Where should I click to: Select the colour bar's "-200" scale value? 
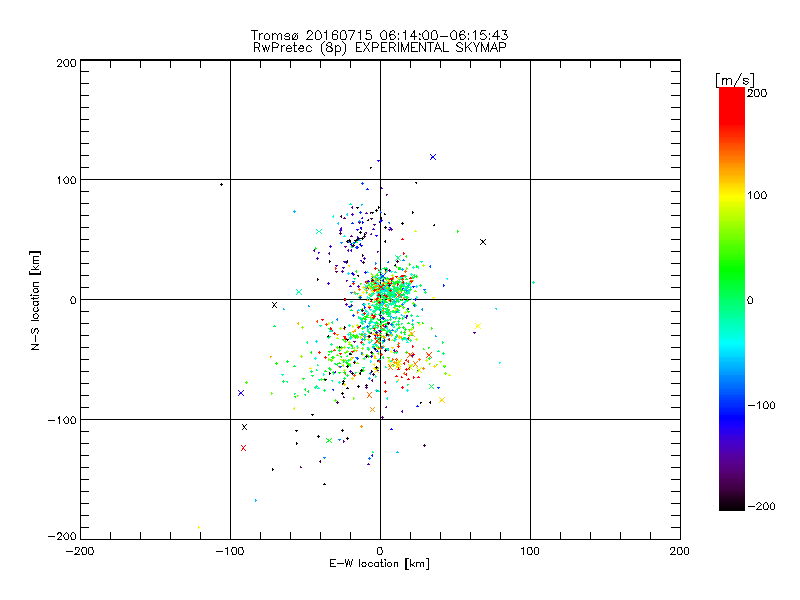[x=761, y=506]
